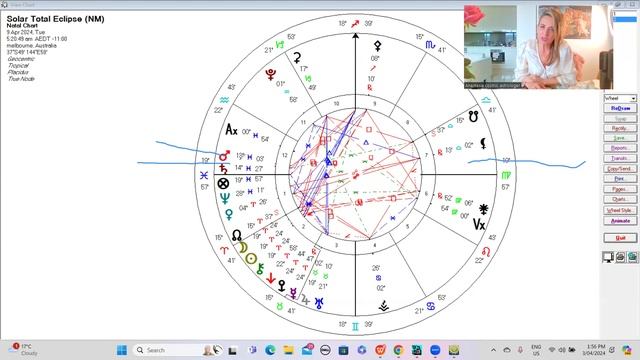640x360 pixels.
Task: Click the Vx vertex label
Action: 479,224
